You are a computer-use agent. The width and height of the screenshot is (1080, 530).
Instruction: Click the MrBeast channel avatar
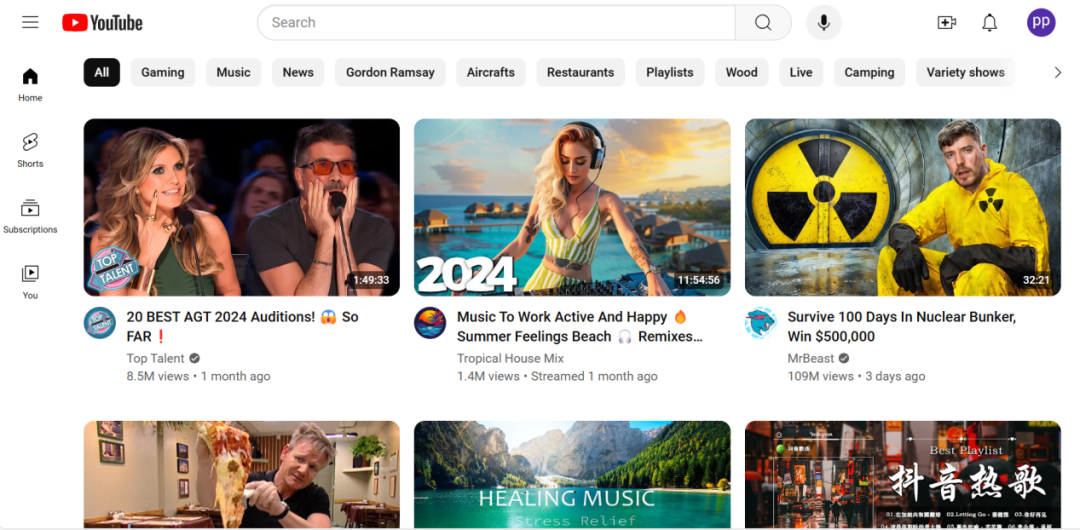(760, 323)
